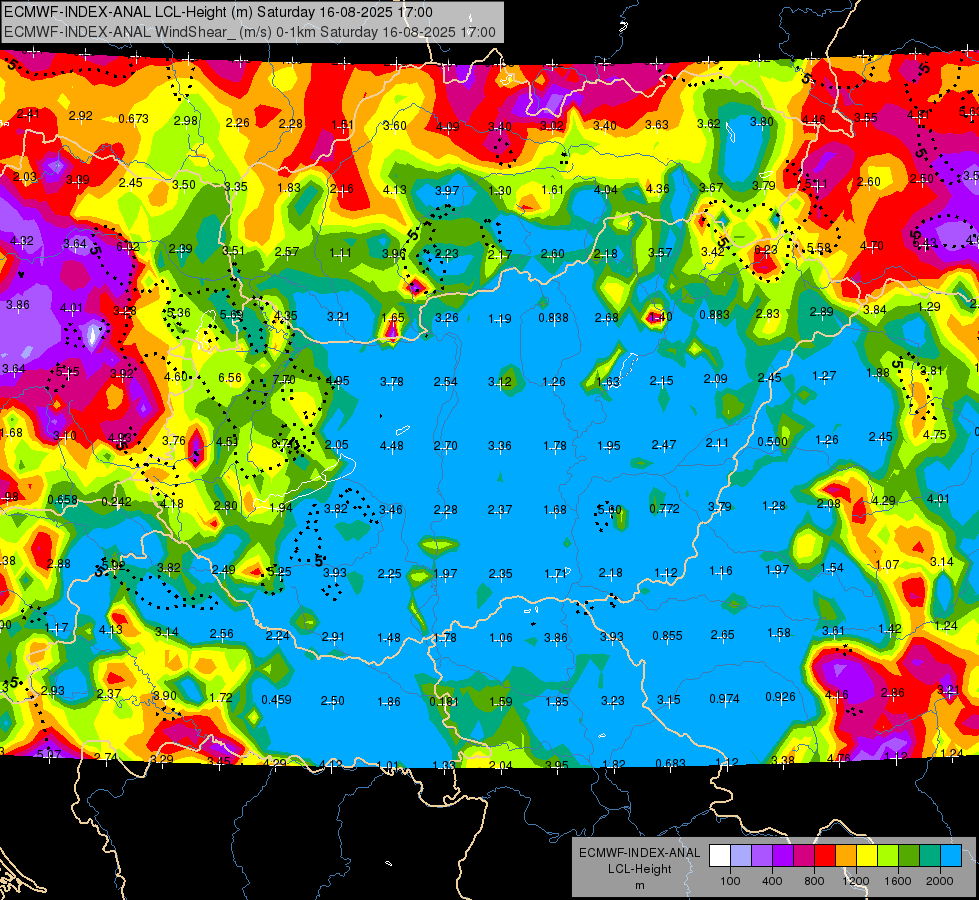
Task: Click the wind shear value 0.500
Action: pos(772,442)
